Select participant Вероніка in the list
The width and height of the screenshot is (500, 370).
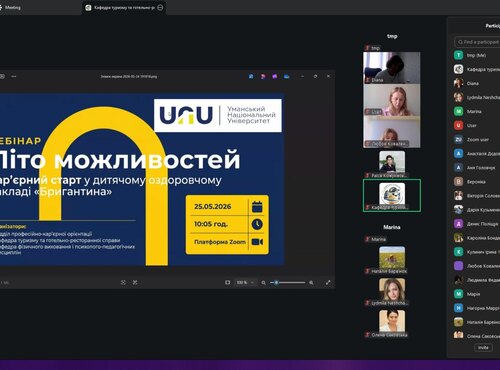477,182
